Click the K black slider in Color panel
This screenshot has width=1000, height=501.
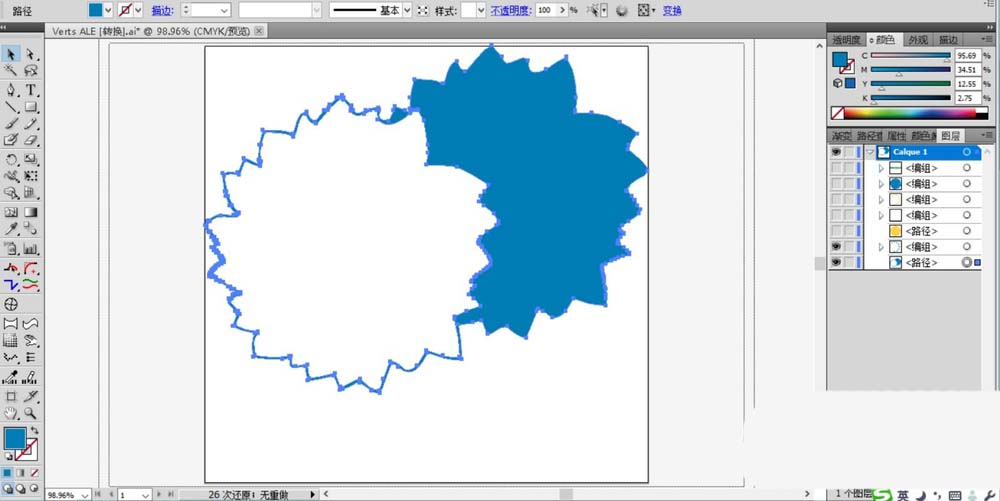pyautogui.click(x=910, y=98)
